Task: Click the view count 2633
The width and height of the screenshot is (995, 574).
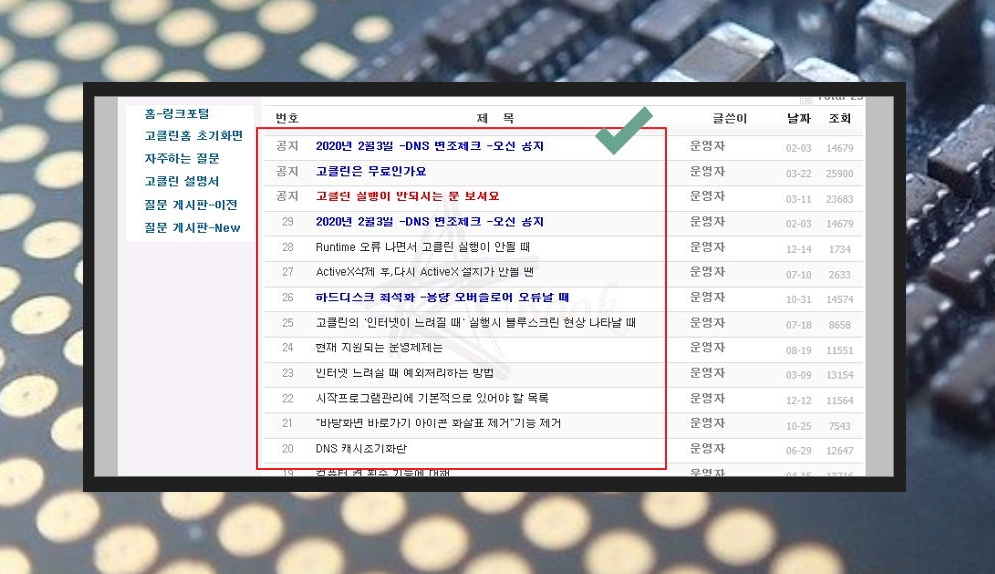Action: click(840, 275)
